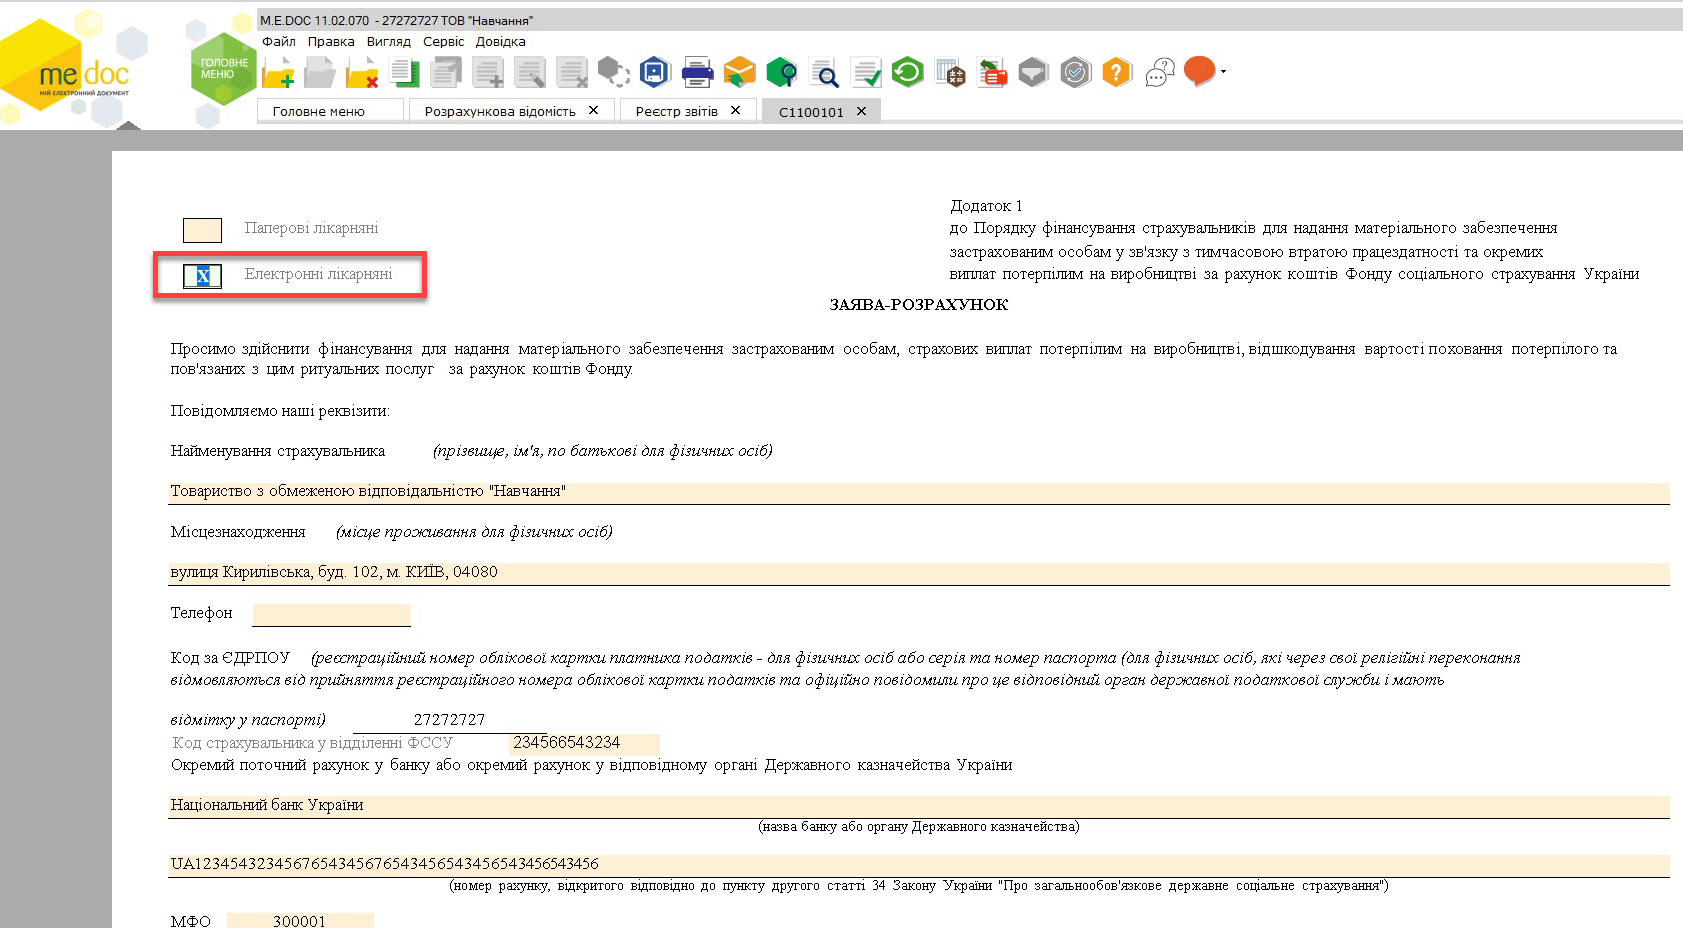Click the blue save diskette icon
The height and width of the screenshot is (928, 1683).
654,72
